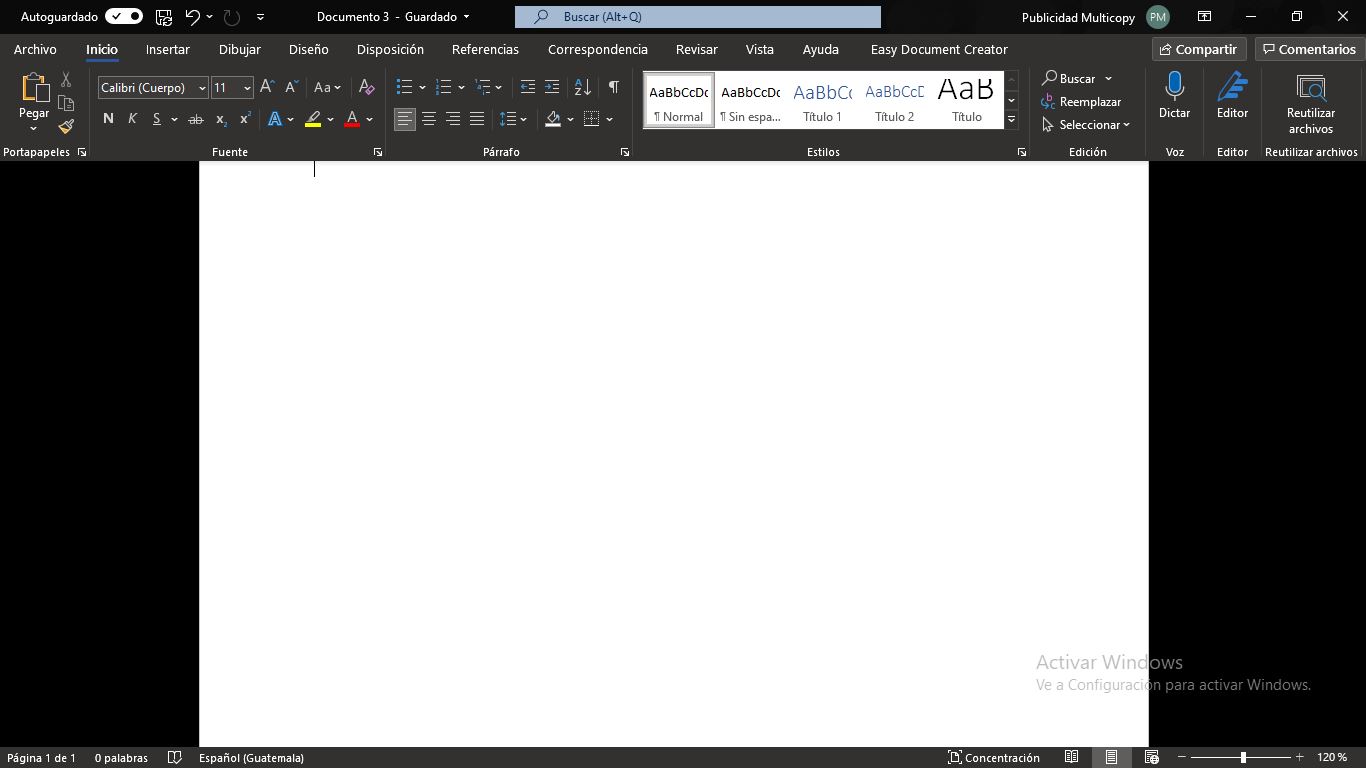Expand the Seleccionar dropdown

click(1086, 125)
